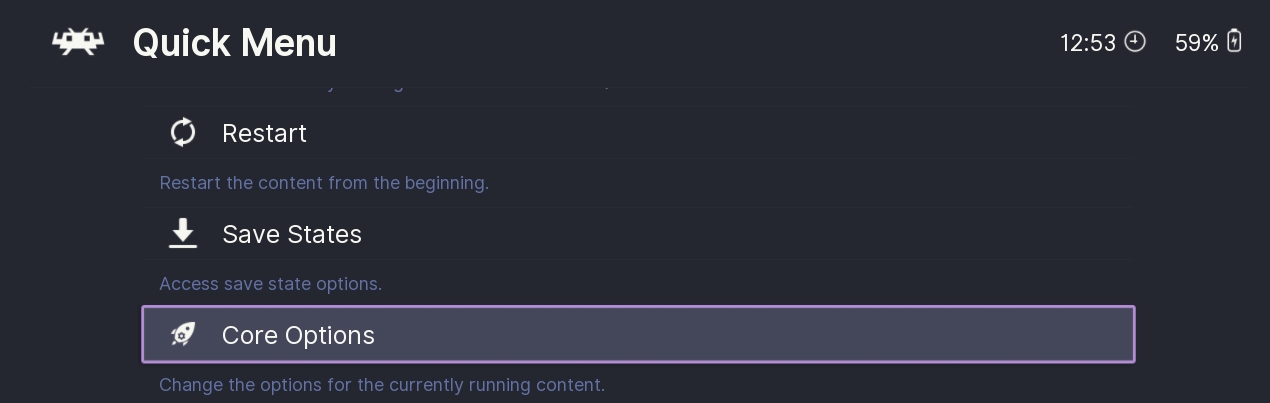
Task: Click the Quick Menu header title
Action: click(234, 43)
